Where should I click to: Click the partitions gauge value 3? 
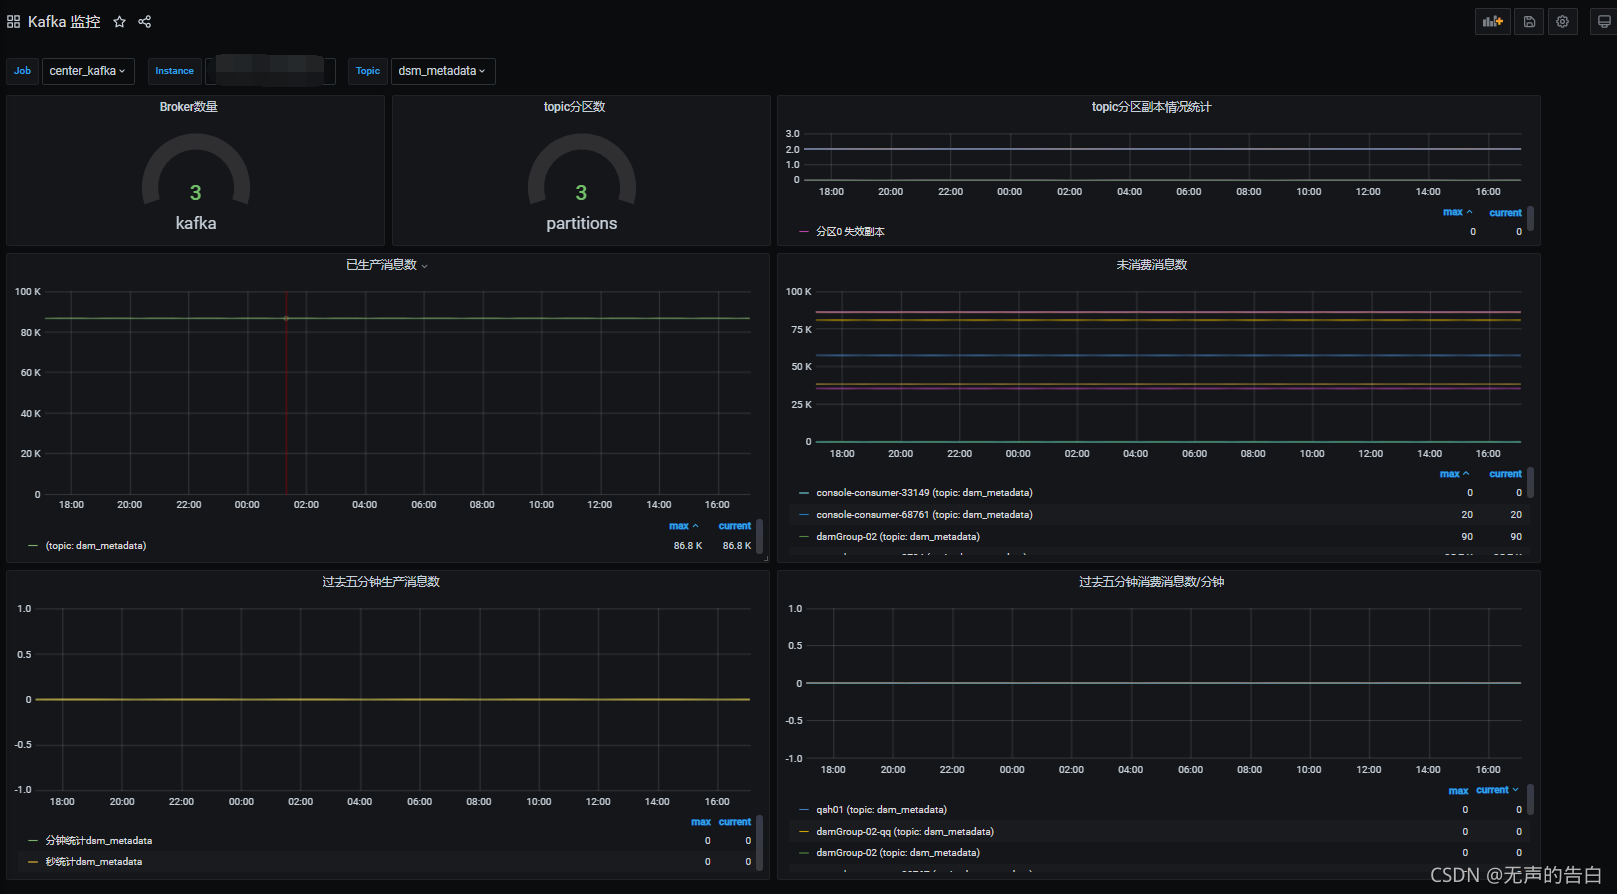coord(581,192)
